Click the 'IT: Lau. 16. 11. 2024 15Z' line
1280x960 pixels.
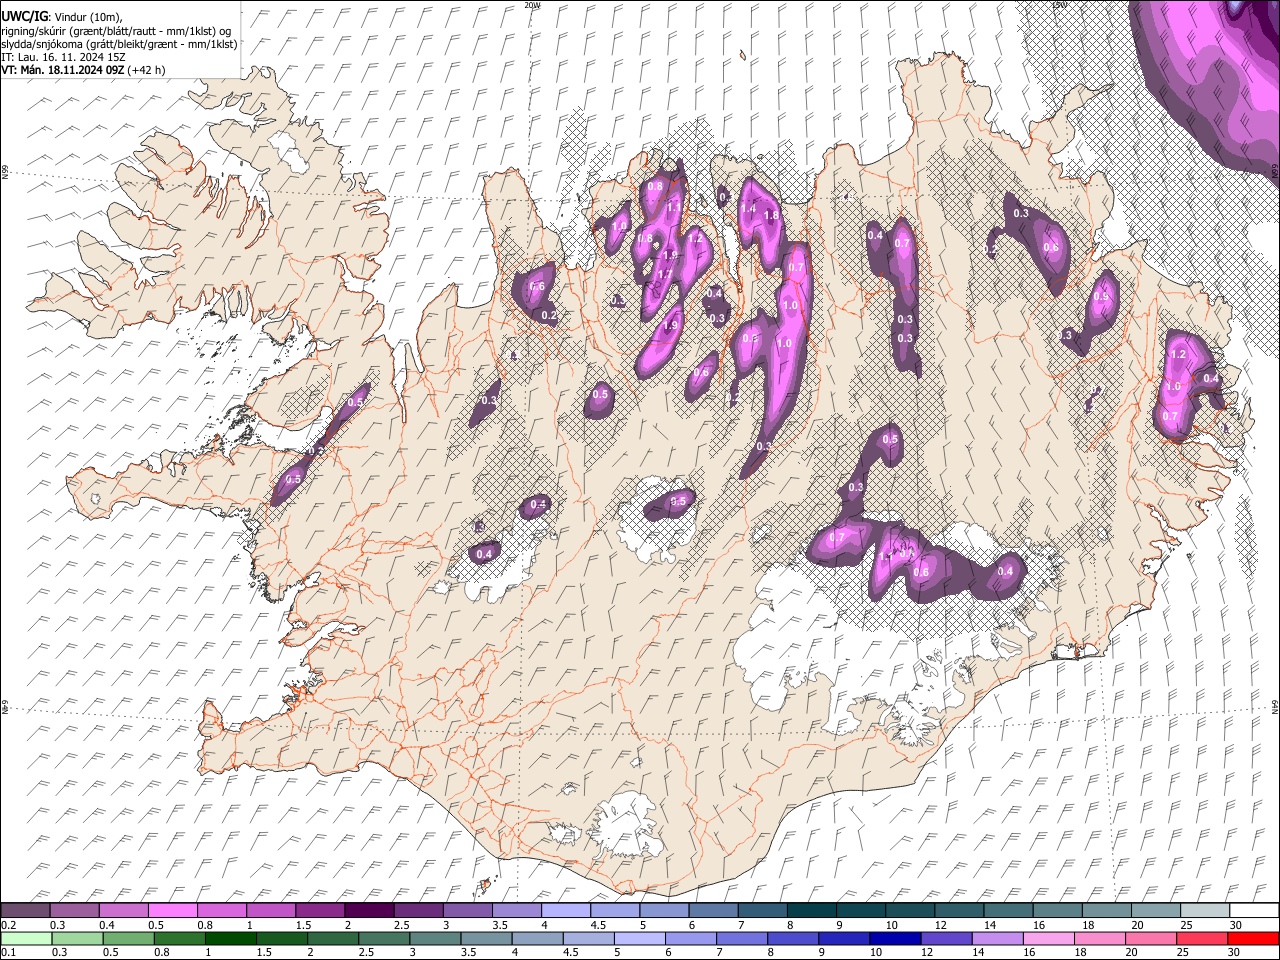[61, 57]
